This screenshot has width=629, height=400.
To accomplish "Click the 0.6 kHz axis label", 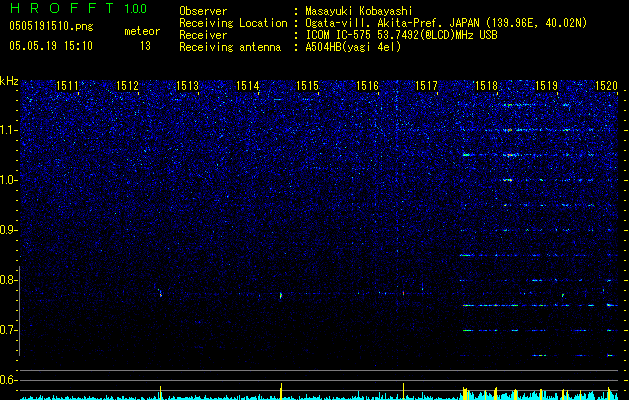I will click(x=8, y=380).
